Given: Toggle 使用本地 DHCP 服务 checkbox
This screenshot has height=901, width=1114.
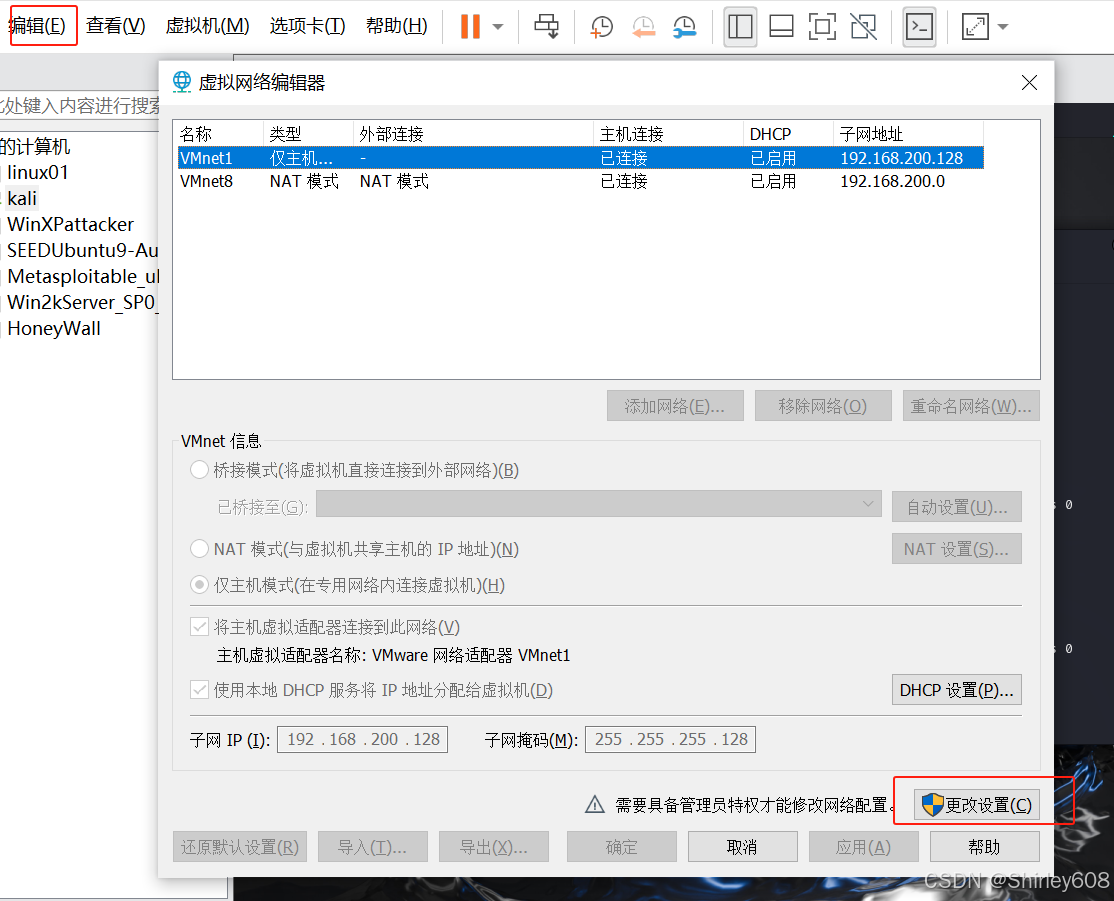Looking at the screenshot, I should 200,689.
